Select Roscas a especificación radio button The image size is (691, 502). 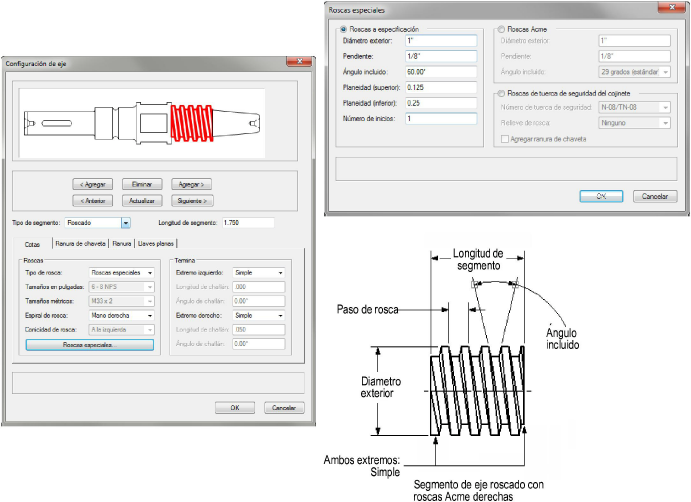343,30
